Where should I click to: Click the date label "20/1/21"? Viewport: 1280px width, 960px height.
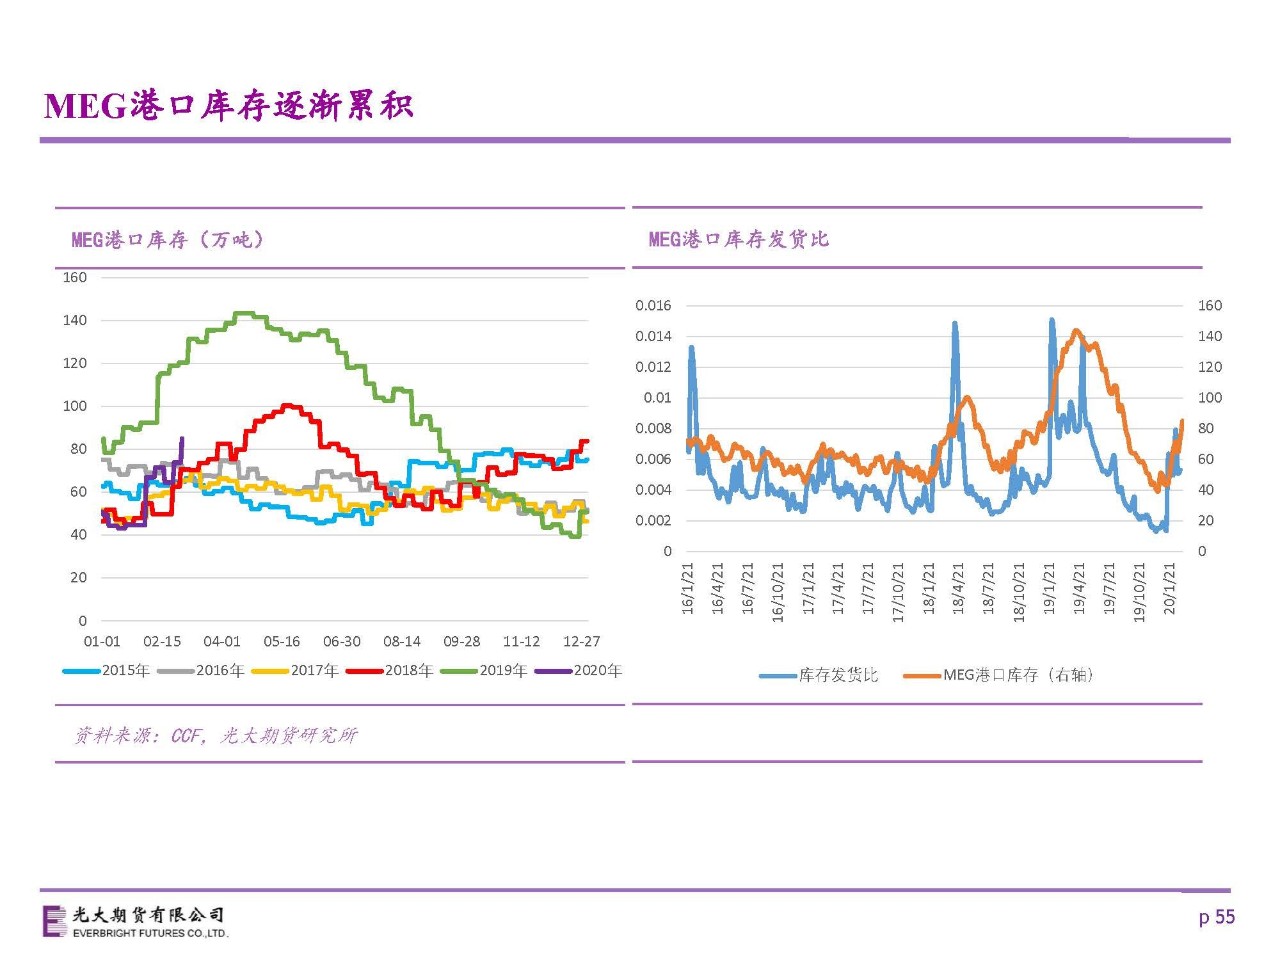click(1169, 588)
